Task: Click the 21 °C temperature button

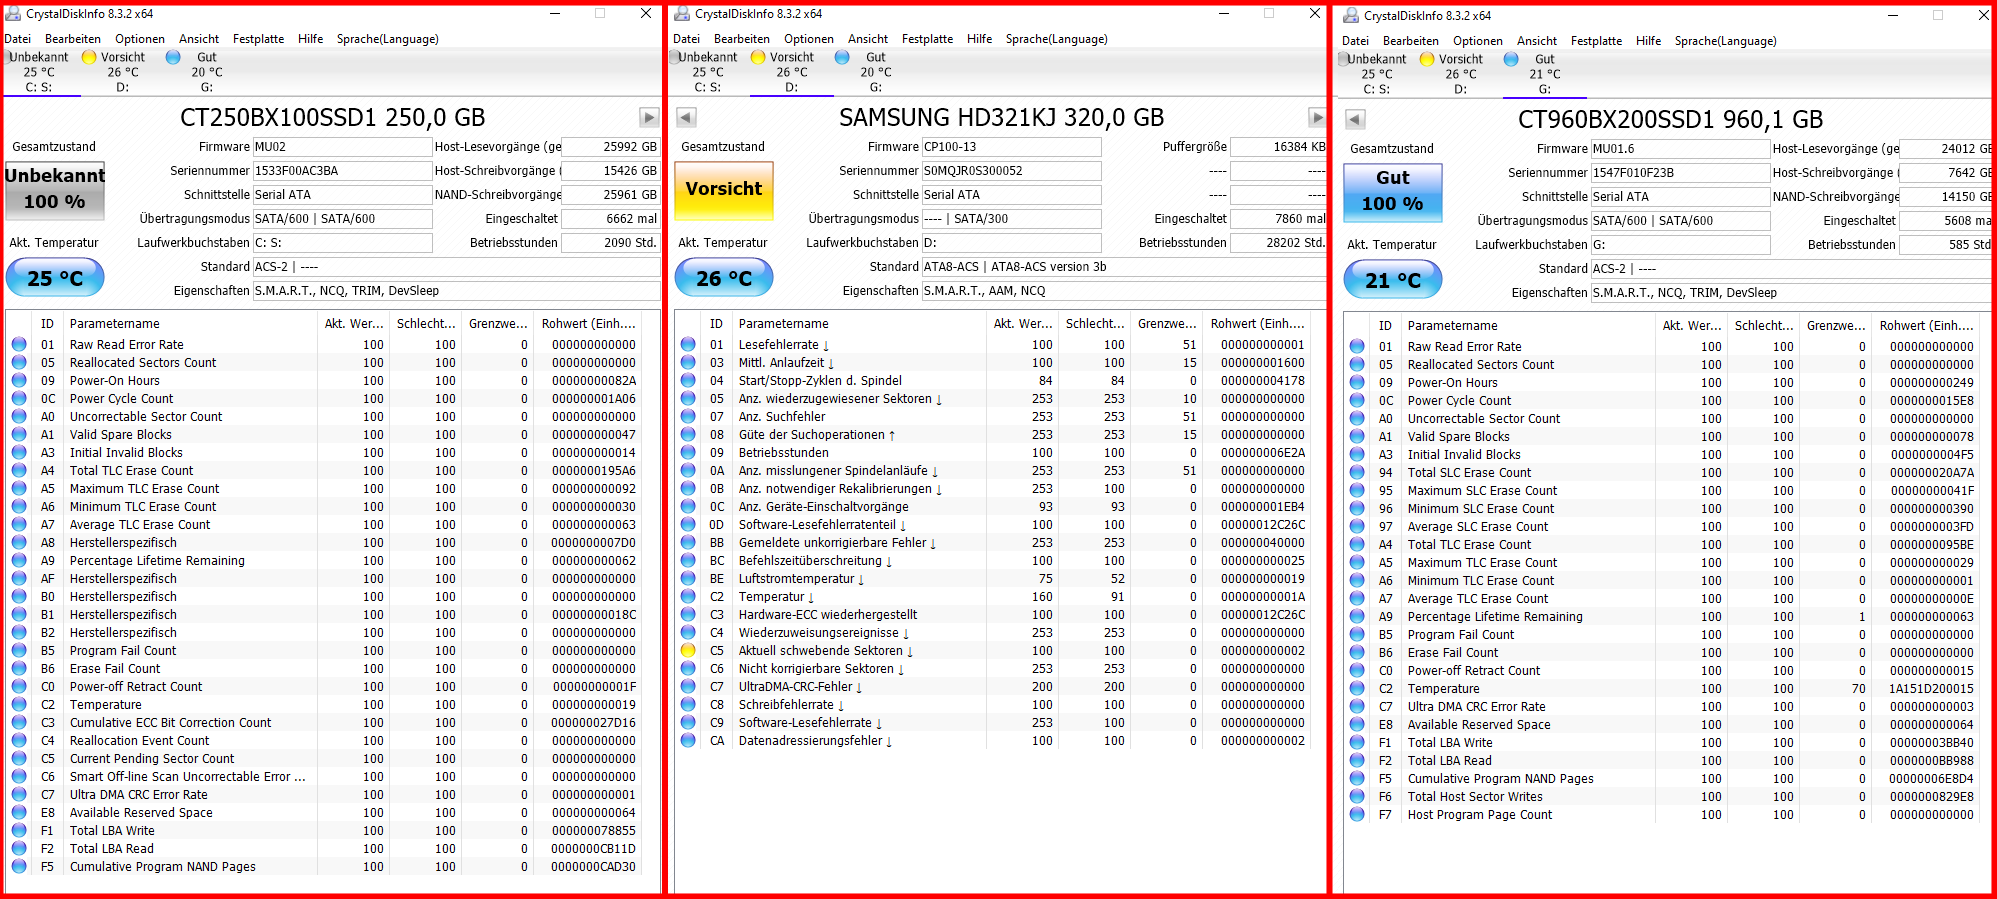Action: click(x=1393, y=280)
